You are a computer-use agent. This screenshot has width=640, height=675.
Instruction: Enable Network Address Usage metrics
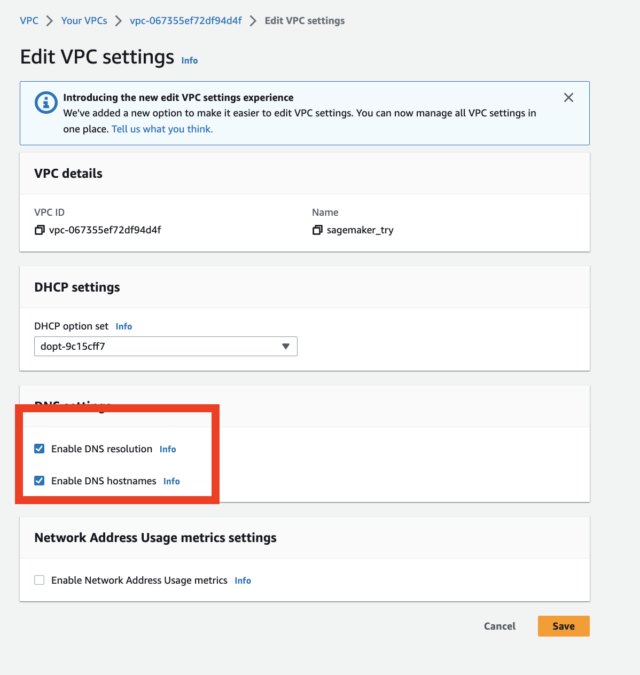click(39, 580)
